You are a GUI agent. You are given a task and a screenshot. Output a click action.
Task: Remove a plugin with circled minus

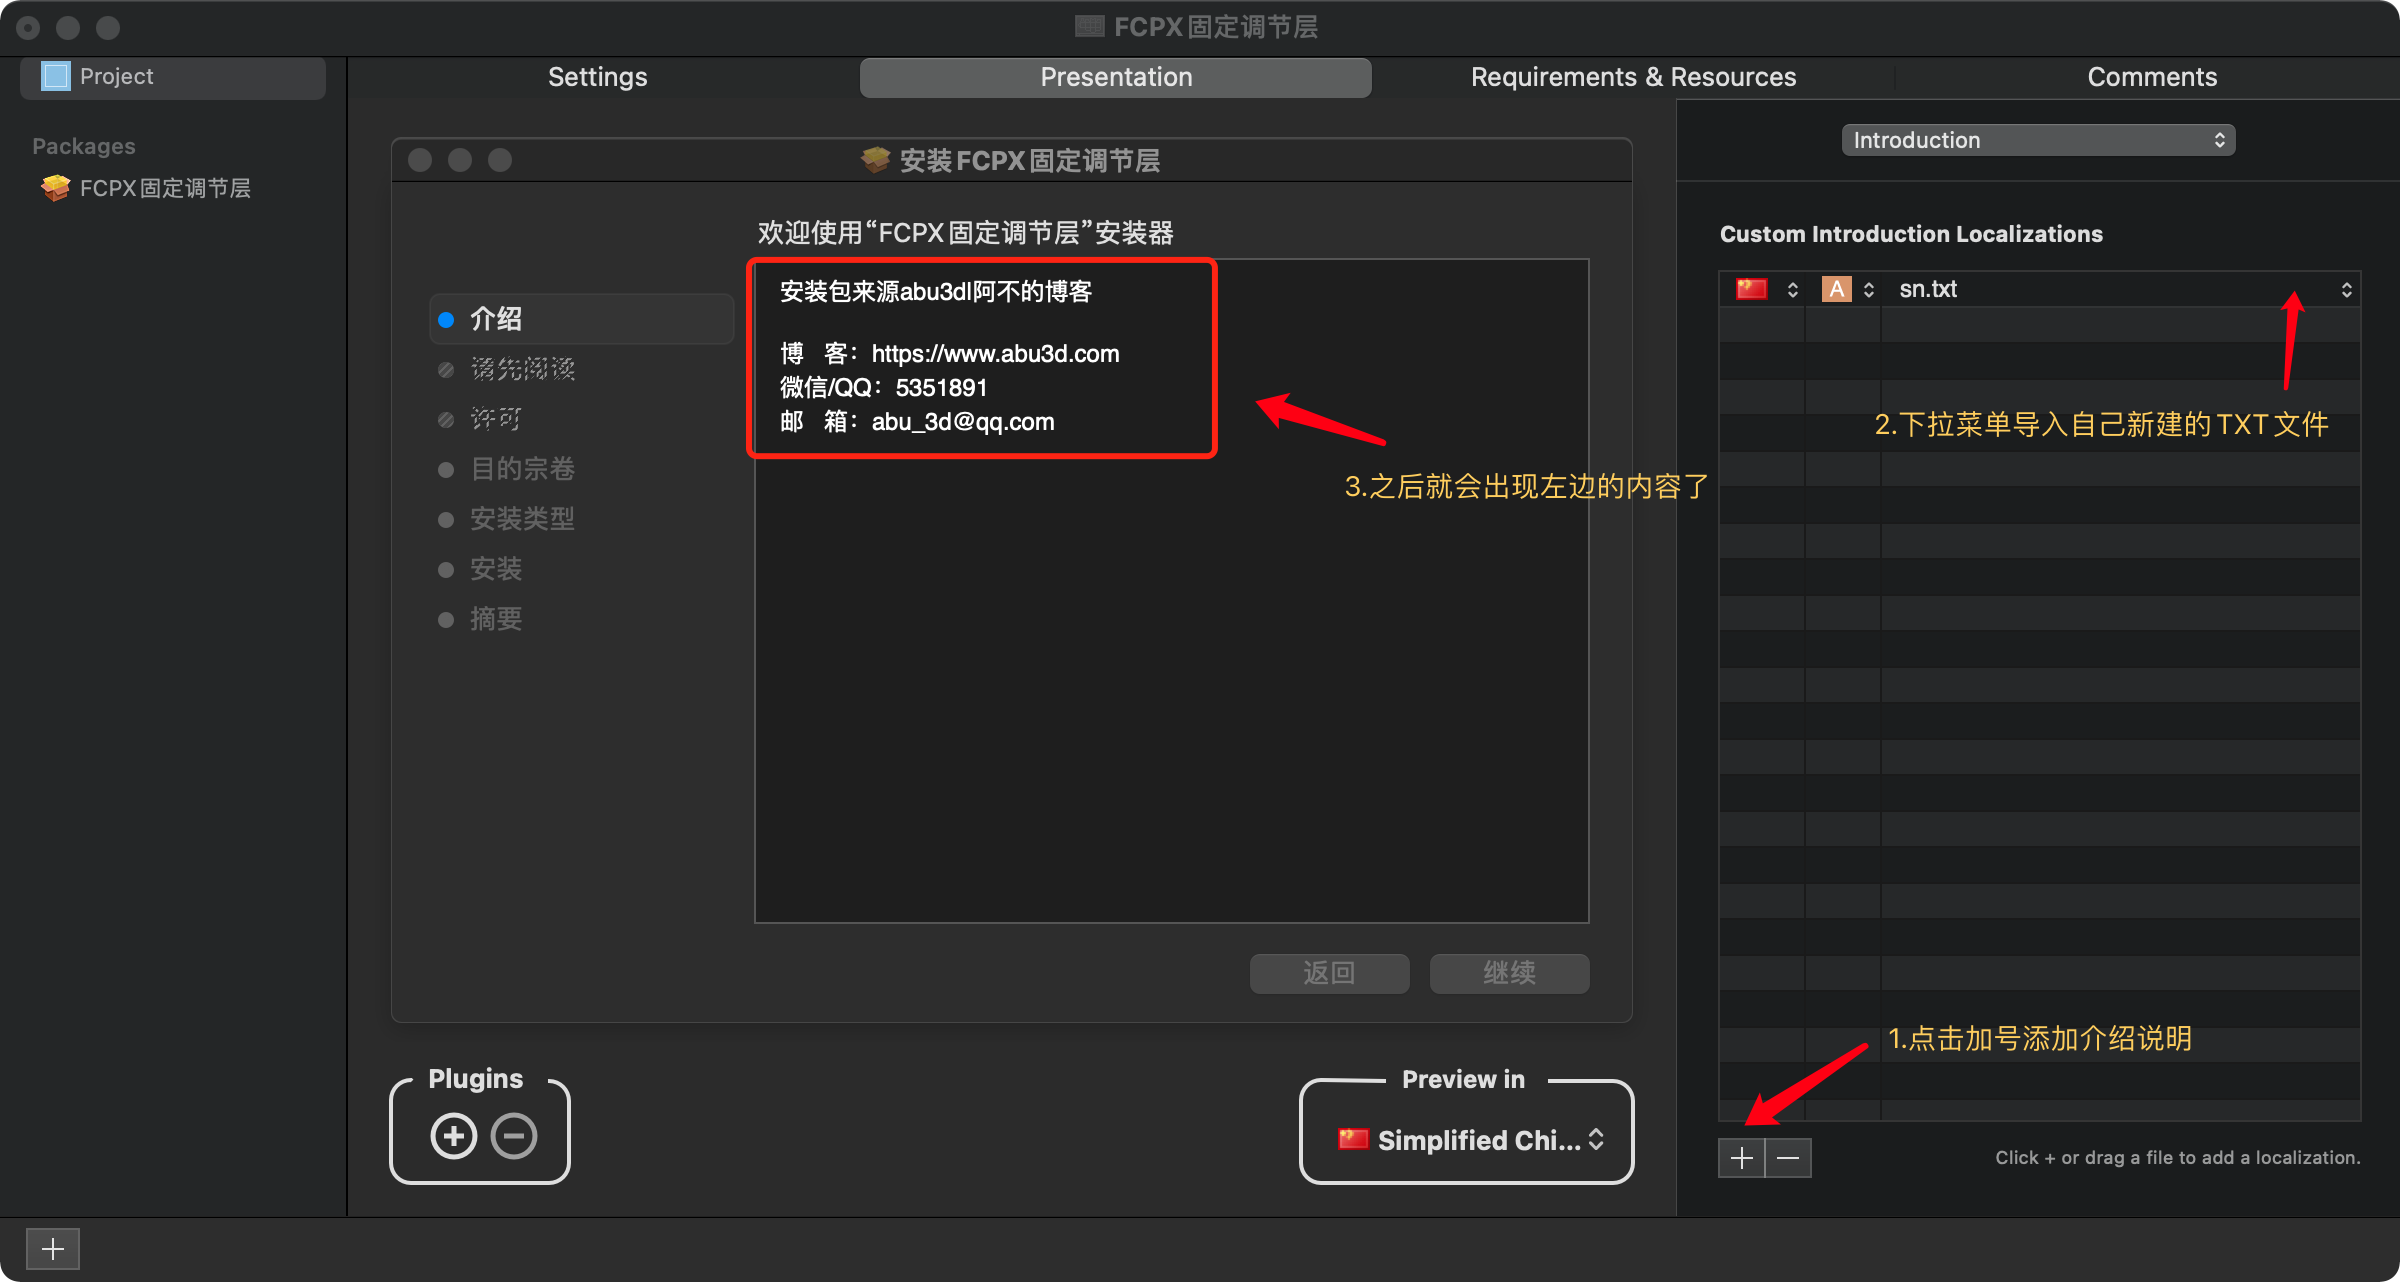coord(514,1136)
